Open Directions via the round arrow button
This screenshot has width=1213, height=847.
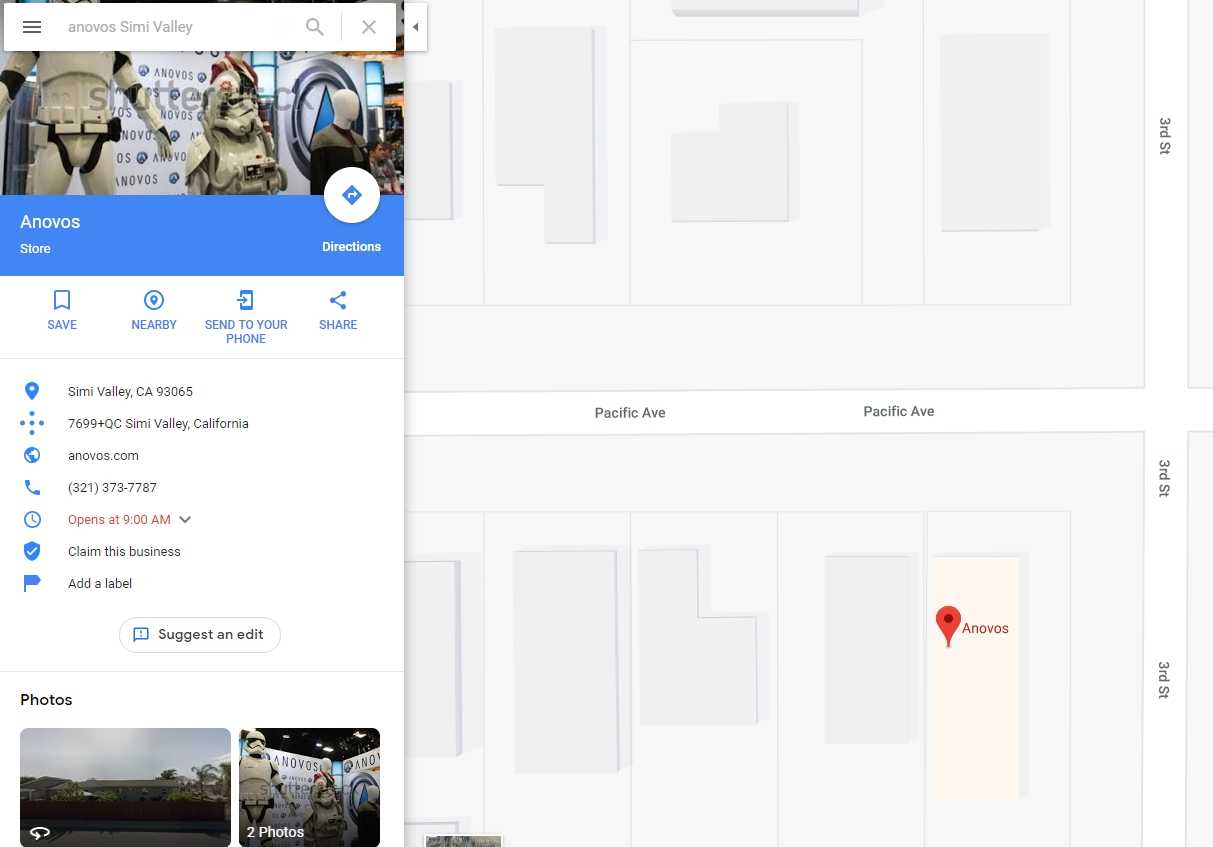[x=352, y=195]
